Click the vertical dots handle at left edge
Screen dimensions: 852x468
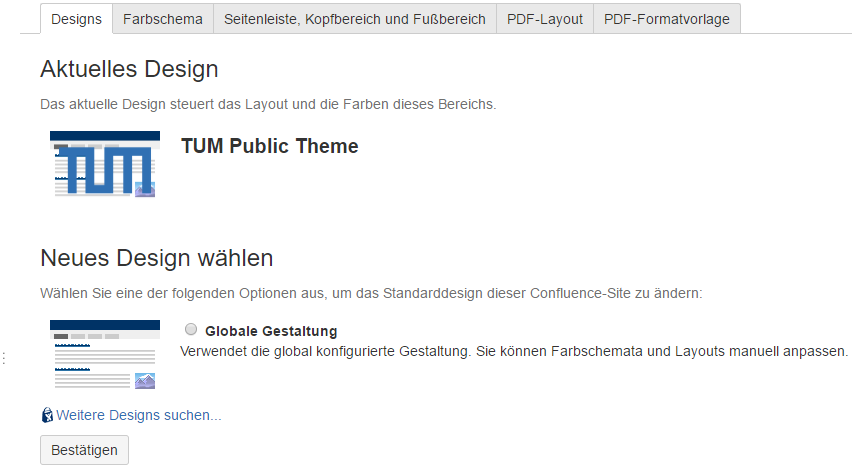click(5, 358)
